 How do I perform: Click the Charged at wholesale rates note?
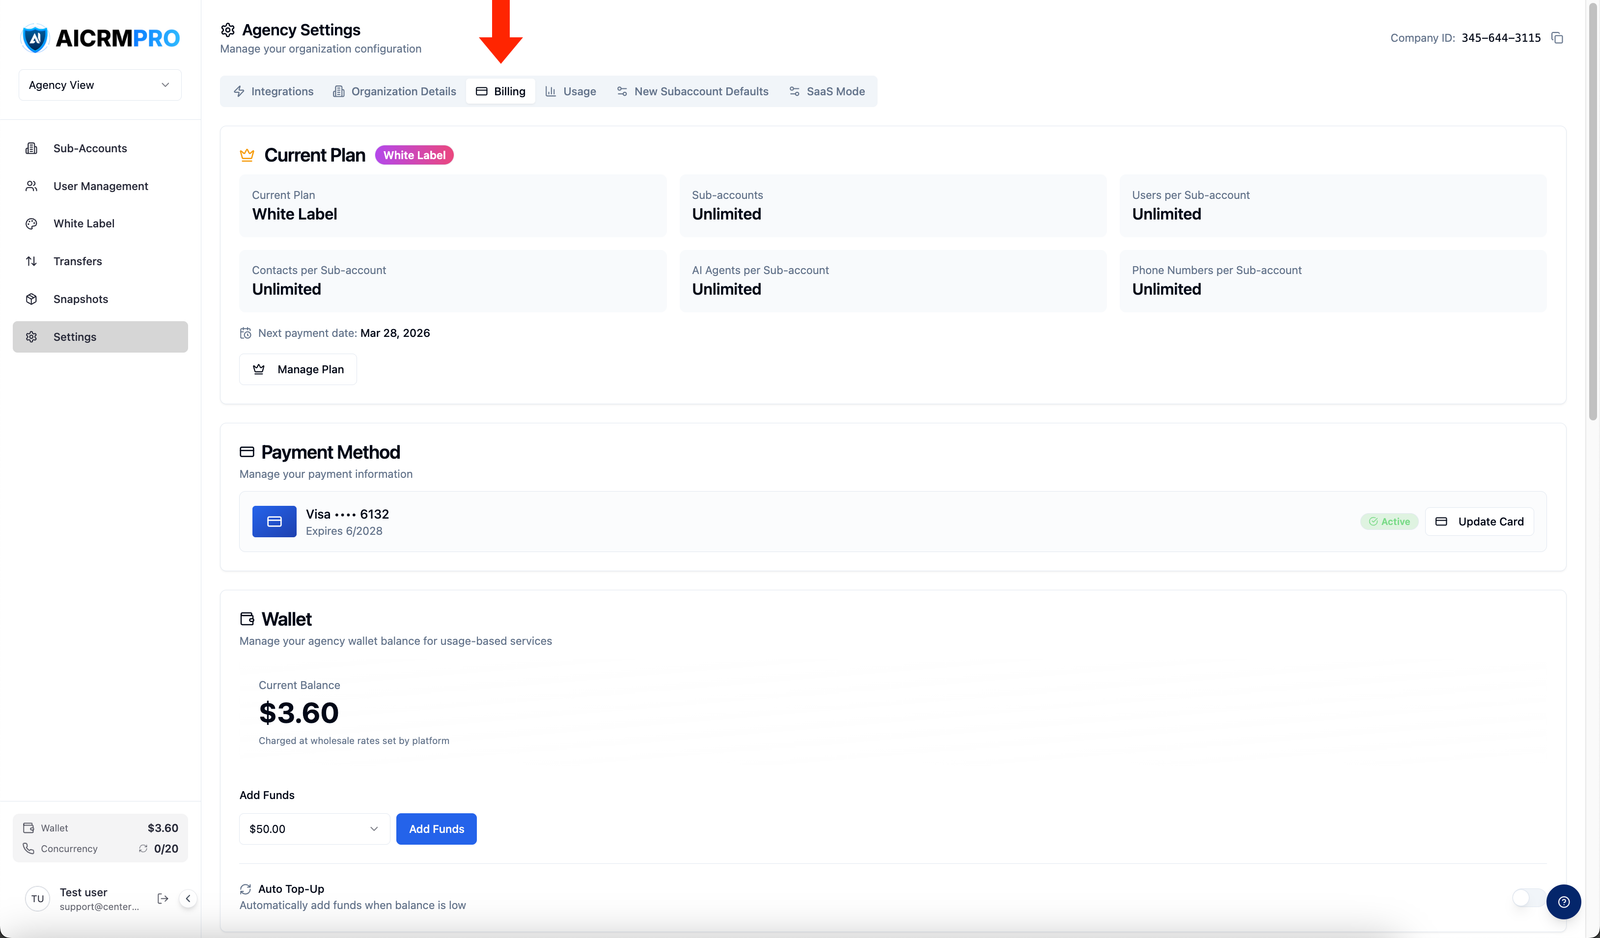tap(354, 741)
